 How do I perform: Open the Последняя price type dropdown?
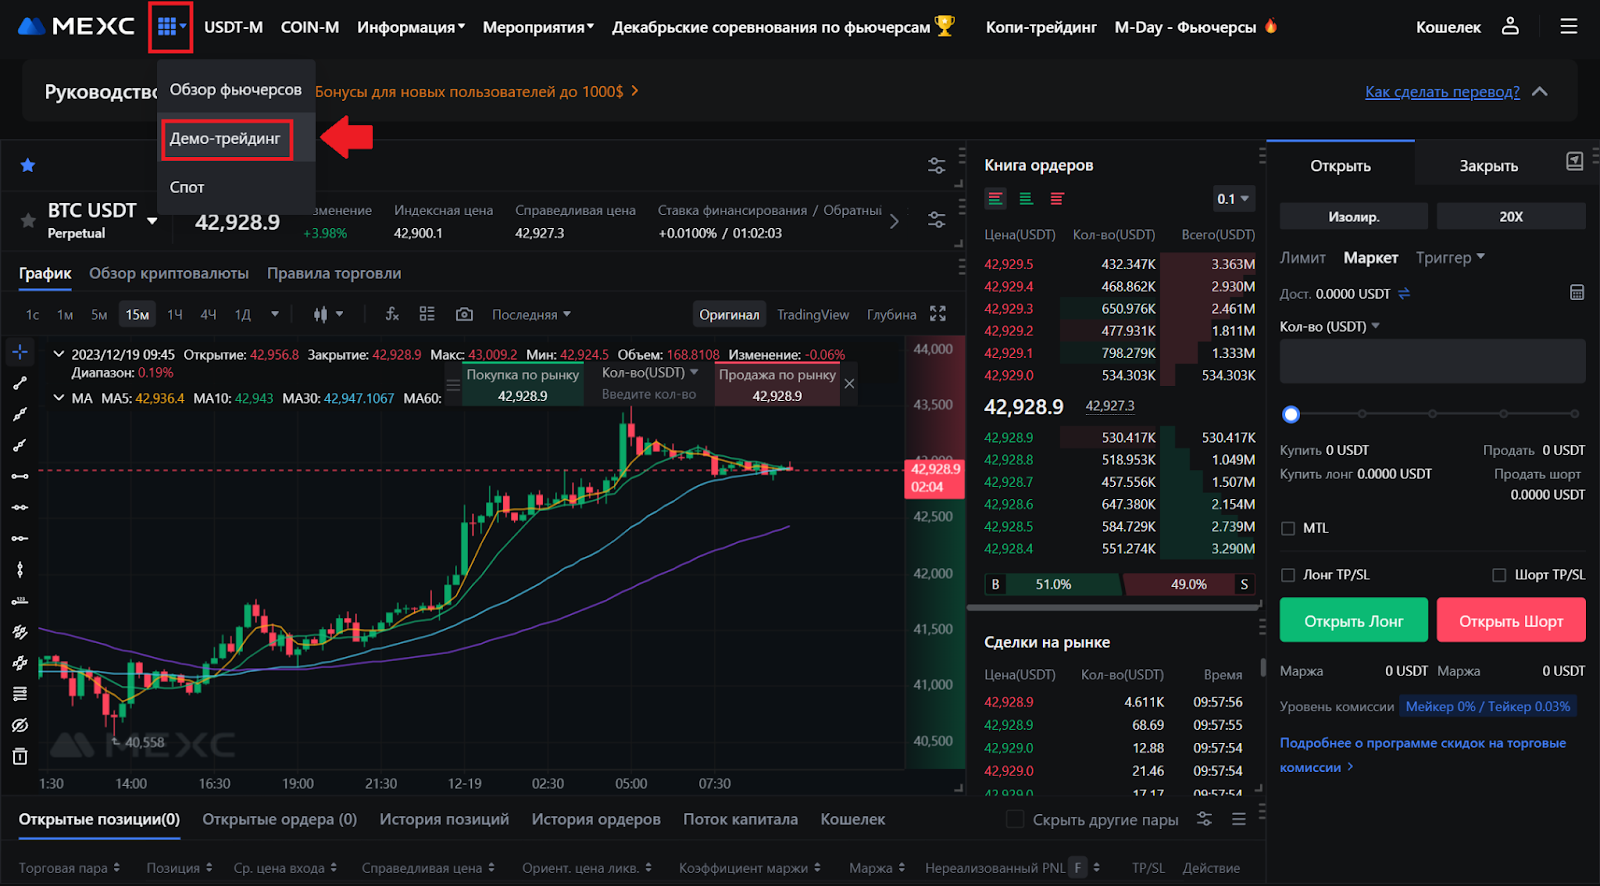[531, 314]
